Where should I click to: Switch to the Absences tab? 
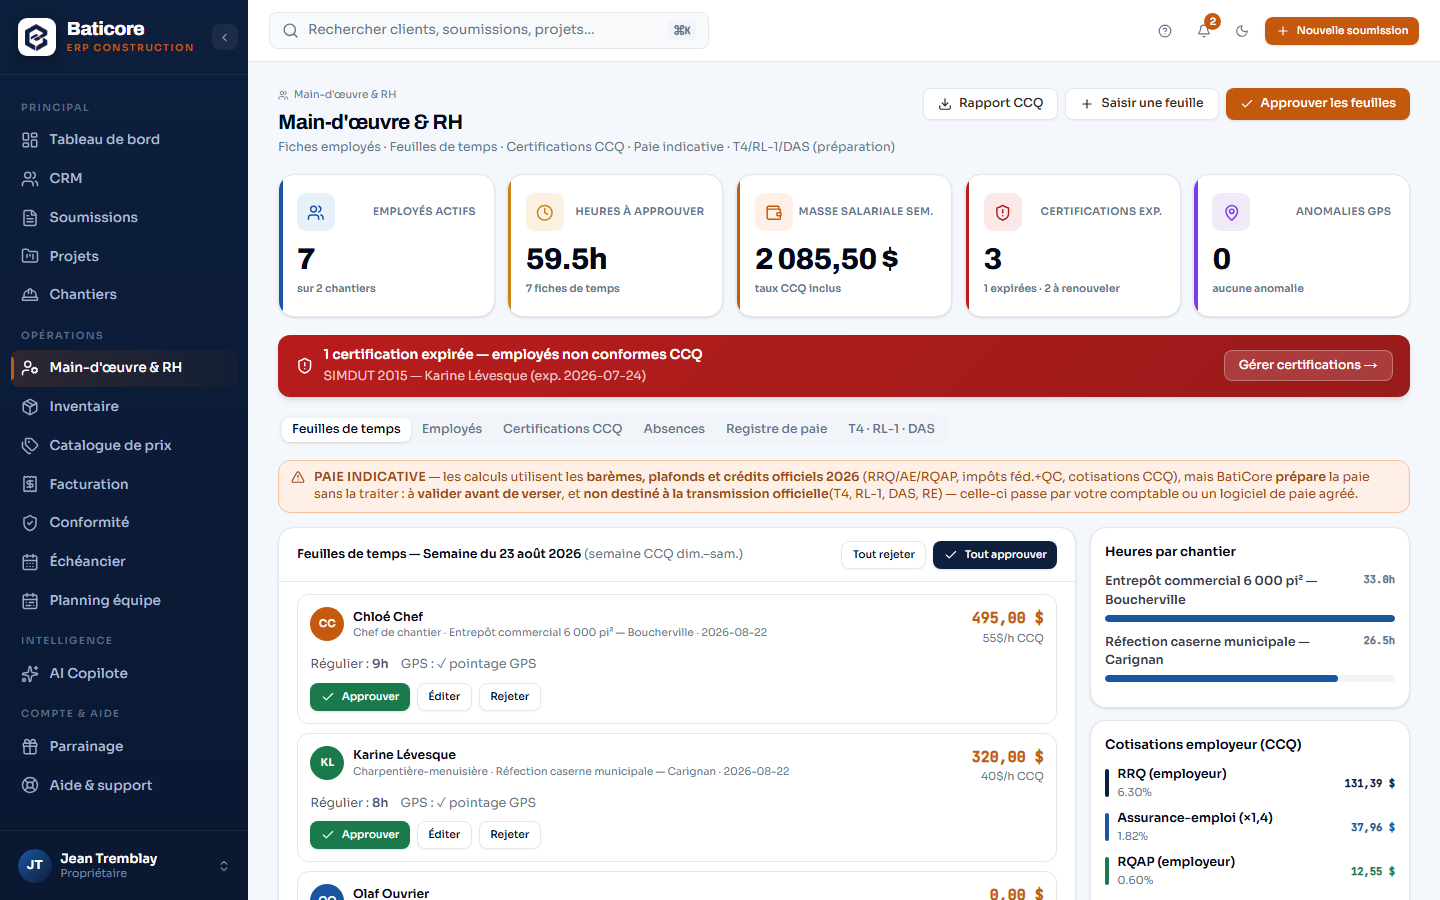pyautogui.click(x=674, y=429)
